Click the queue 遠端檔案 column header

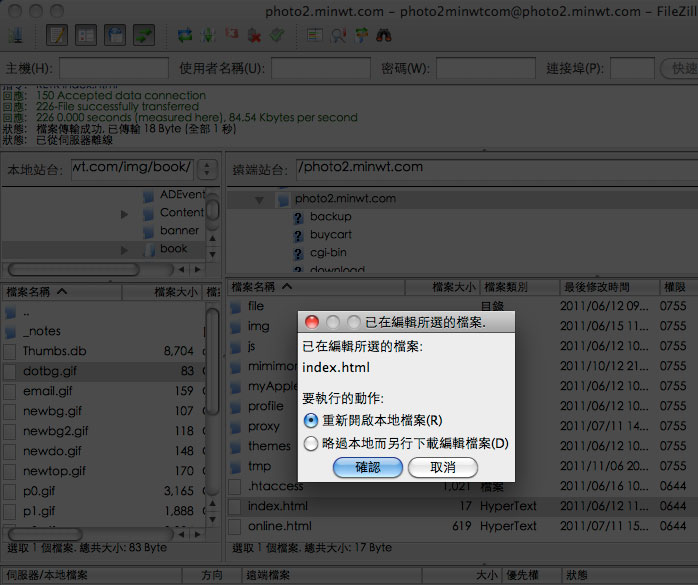[x=332, y=575]
